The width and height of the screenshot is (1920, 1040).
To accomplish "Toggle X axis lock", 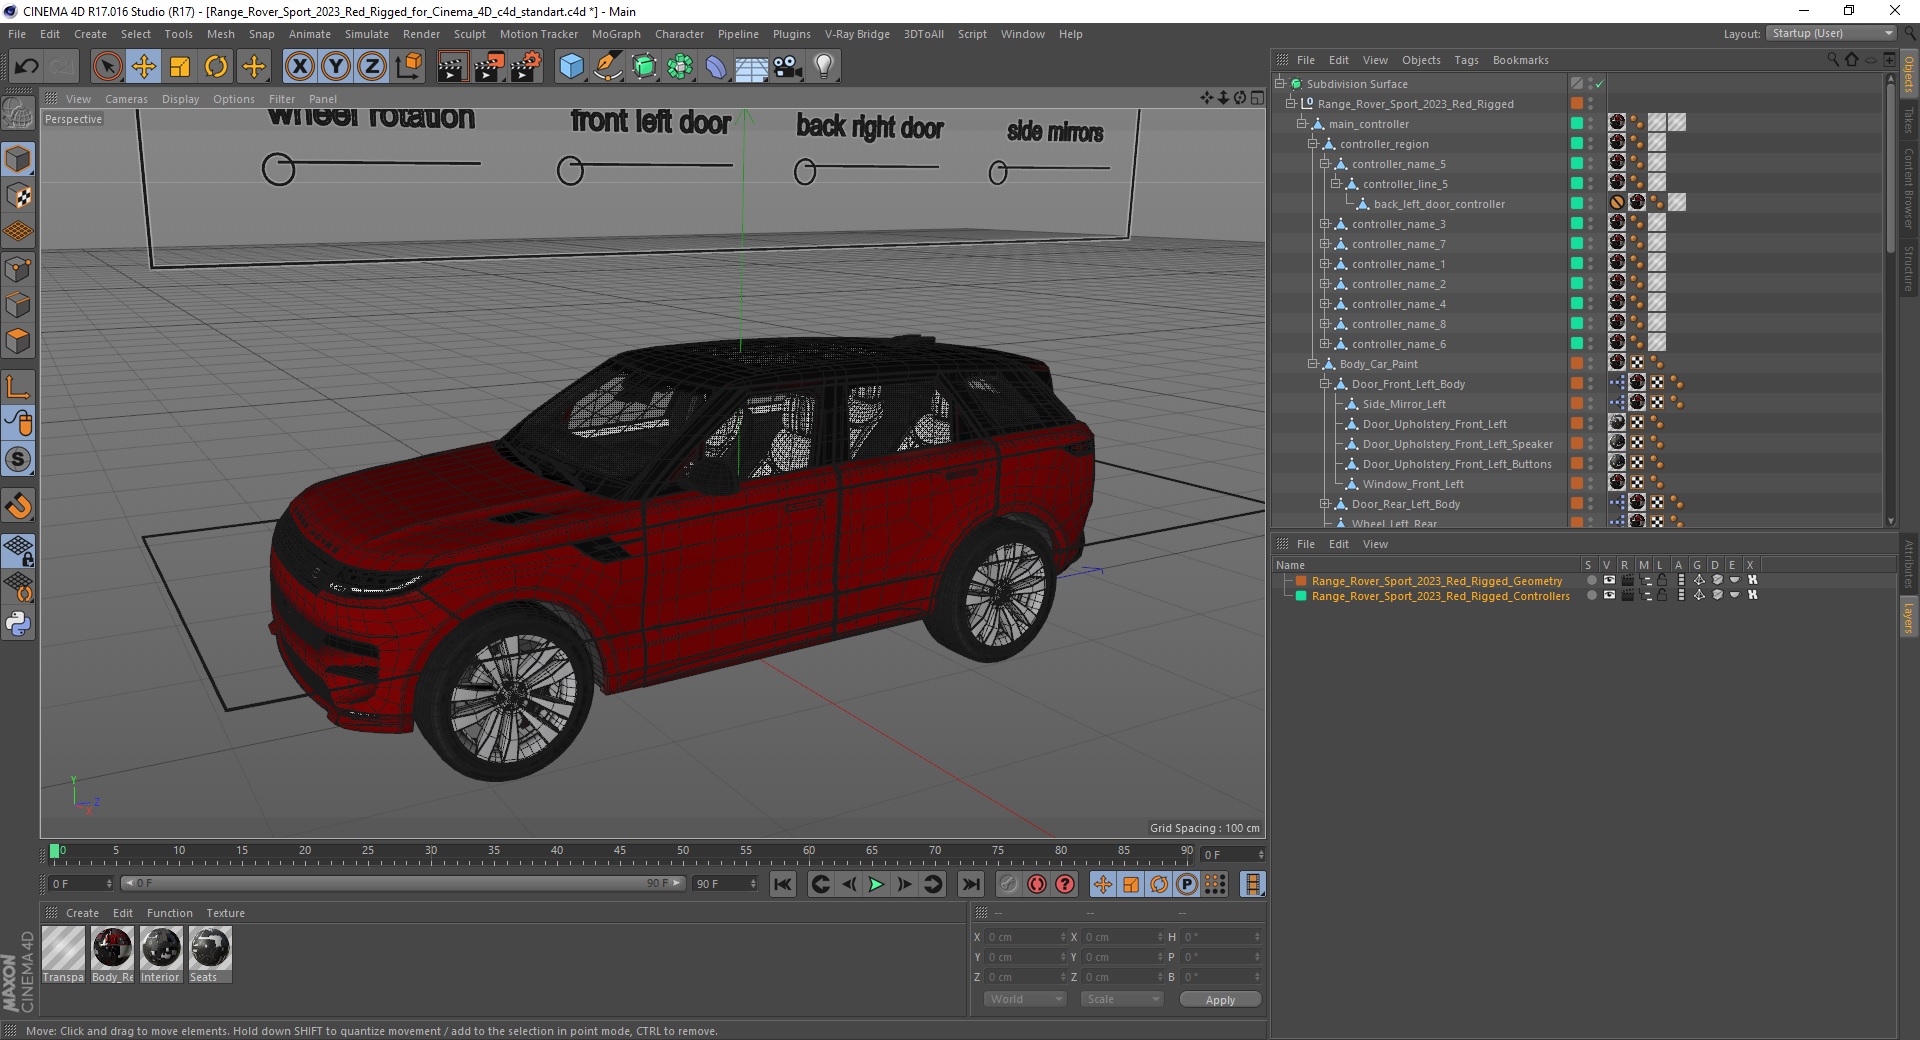I will pyautogui.click(x=299, y=67).
